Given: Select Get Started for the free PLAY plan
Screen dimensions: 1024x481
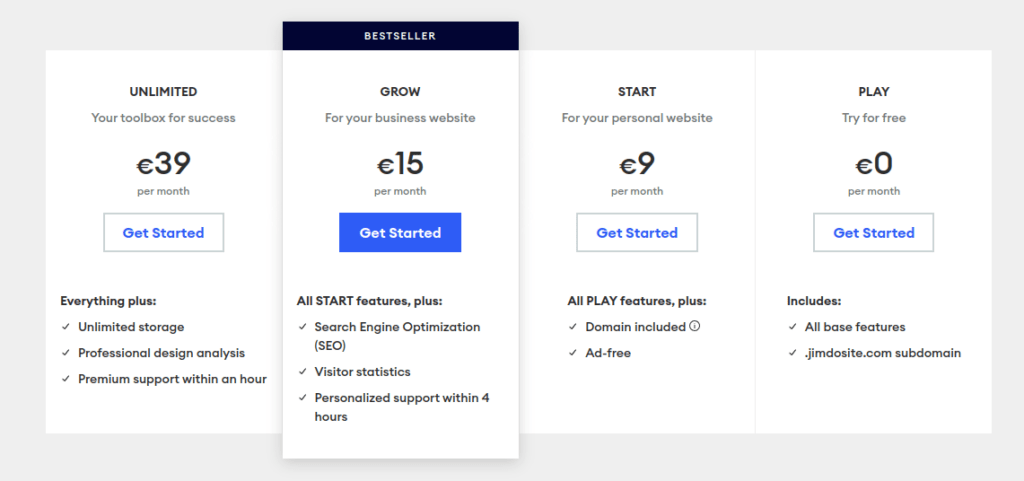Looking at the screenshot, I should coord(873,232).
